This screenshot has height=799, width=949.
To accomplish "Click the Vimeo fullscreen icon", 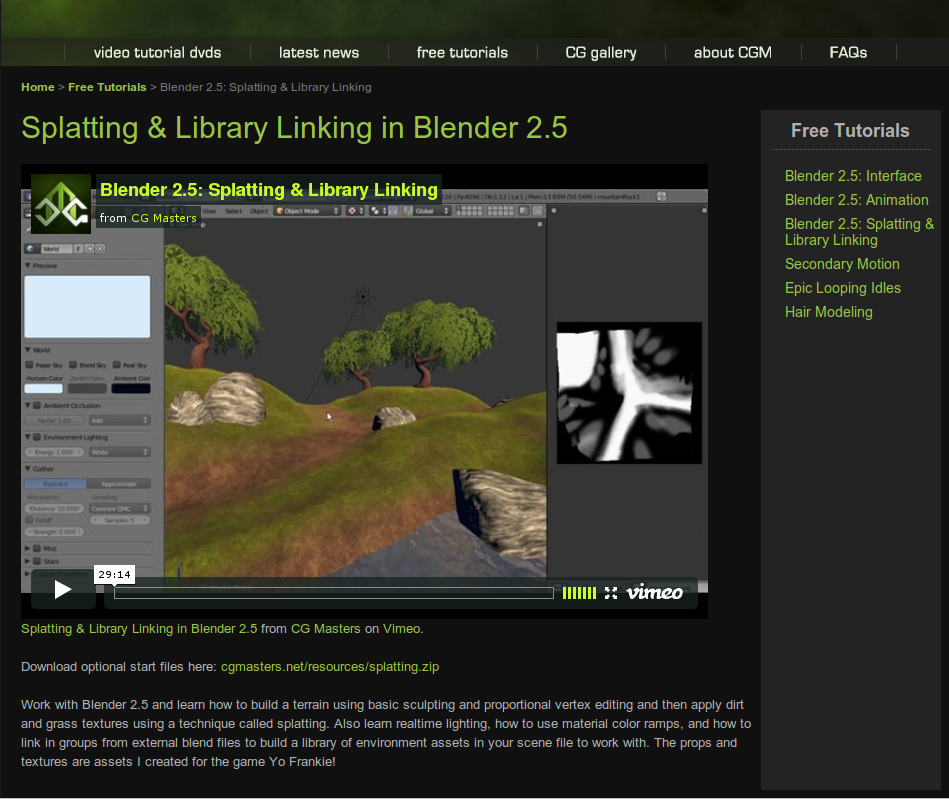I will click(x=611, y=592).
